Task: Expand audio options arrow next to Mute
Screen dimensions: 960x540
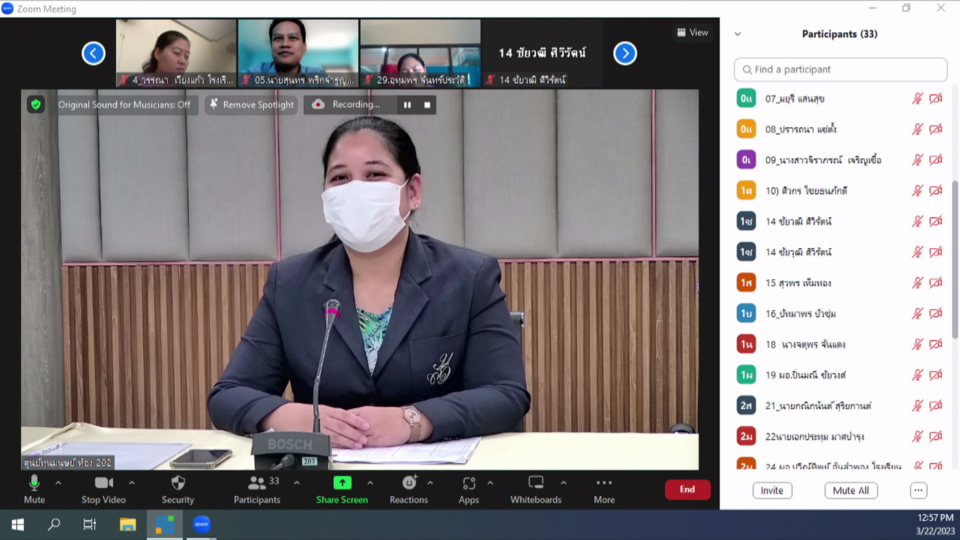Action: tap(58, 483)
